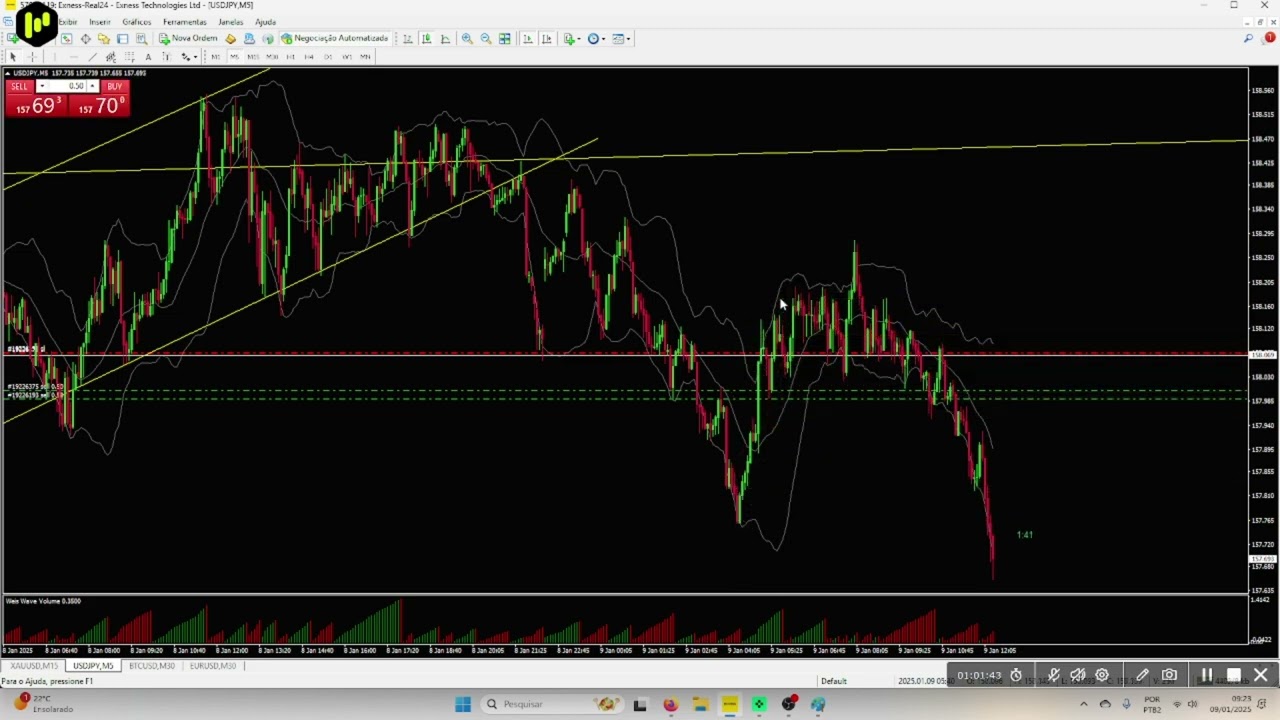Open the Gráficos menu
1280x720 pixels.
137,21
